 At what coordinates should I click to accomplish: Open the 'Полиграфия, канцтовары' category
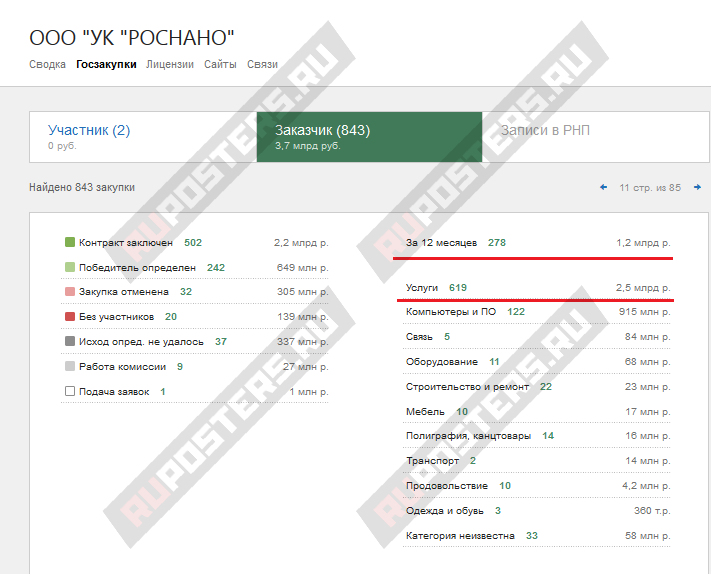(468, 436)
